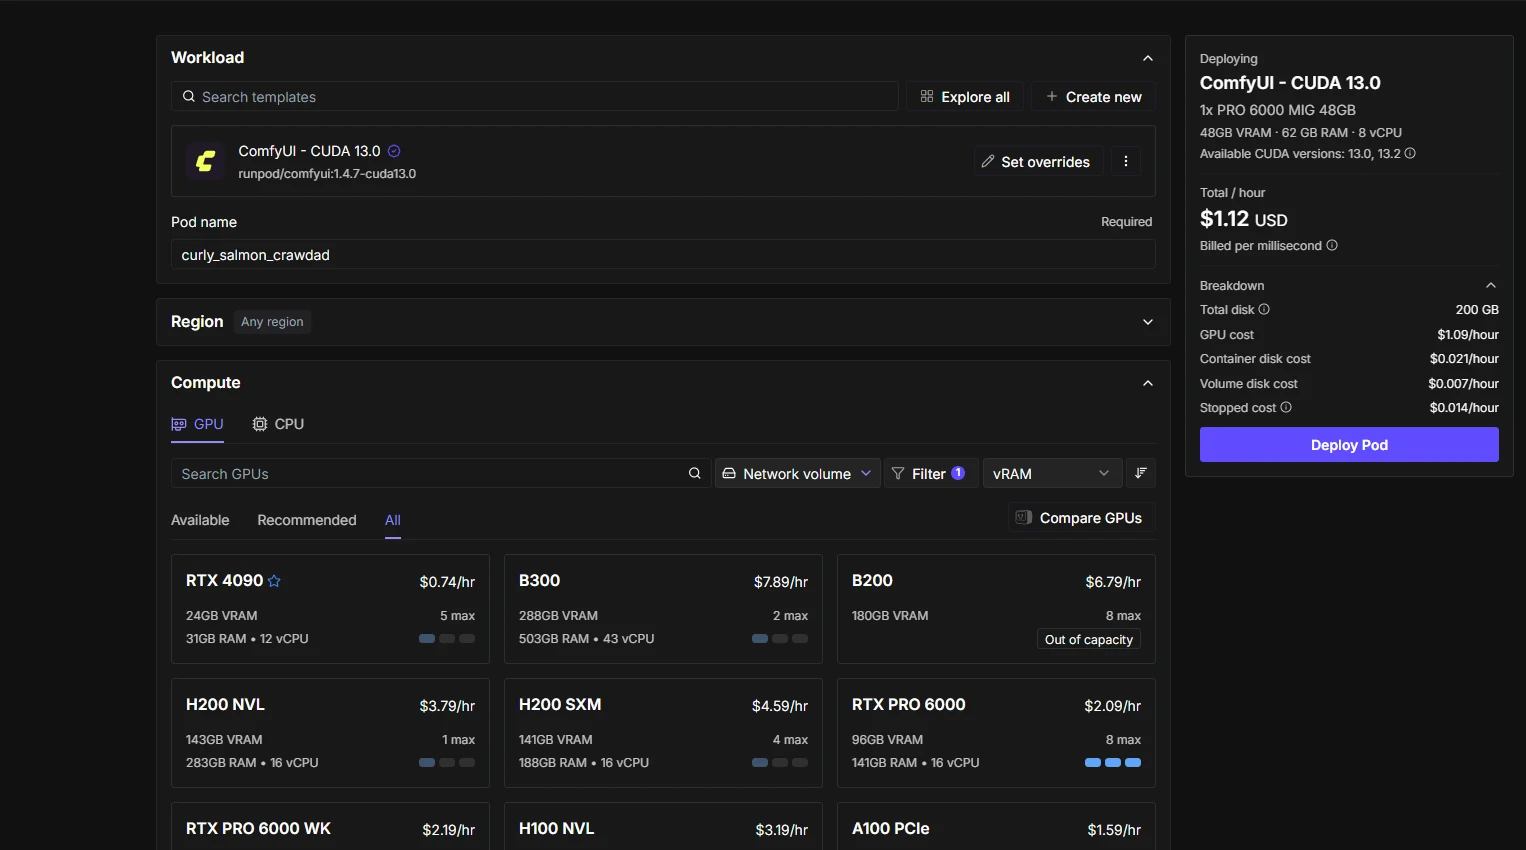1526x850 pixels.
Task: Click the Container disk cost $0.021/hour value
Action: 1464,359
